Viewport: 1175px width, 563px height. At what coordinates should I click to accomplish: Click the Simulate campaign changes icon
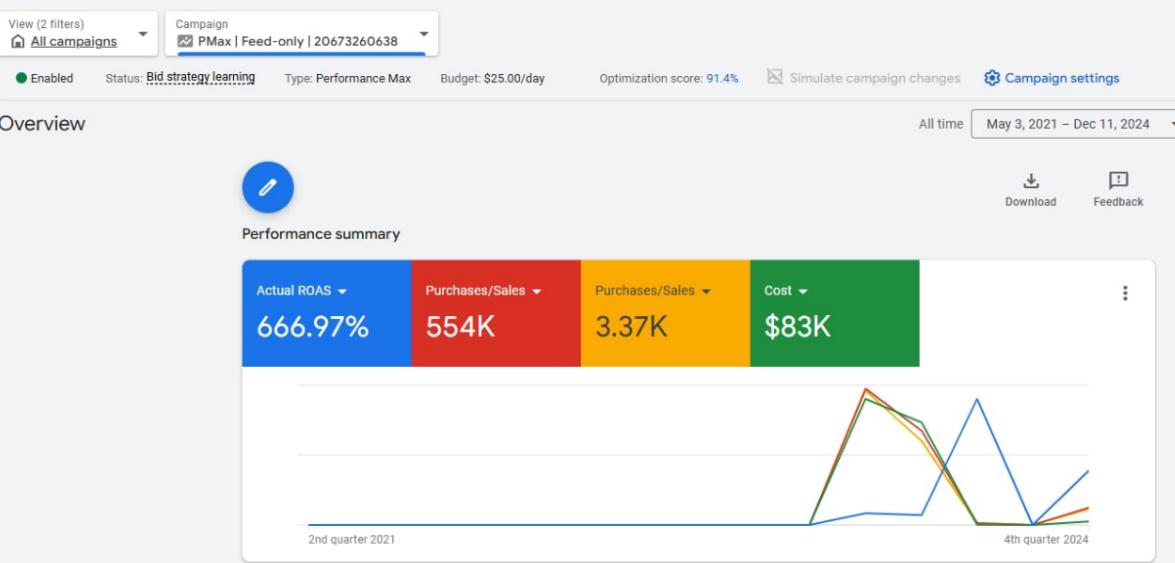pyautogui.click(x=775, y=78)
